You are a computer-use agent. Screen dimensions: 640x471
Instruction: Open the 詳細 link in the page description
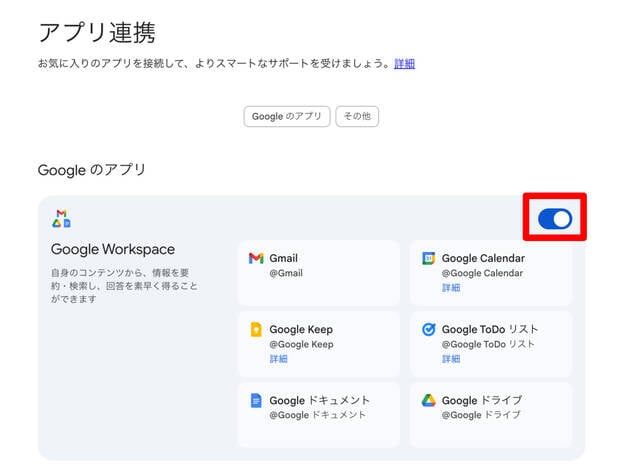click(404, 63)
